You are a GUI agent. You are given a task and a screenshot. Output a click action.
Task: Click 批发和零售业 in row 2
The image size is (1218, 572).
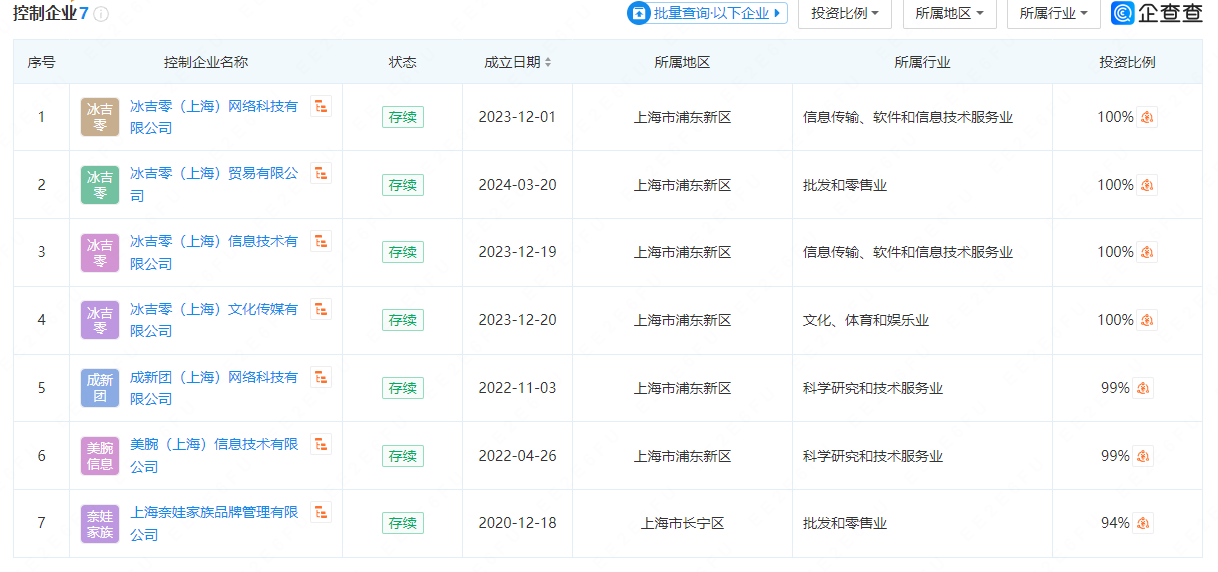click(845, 185)
